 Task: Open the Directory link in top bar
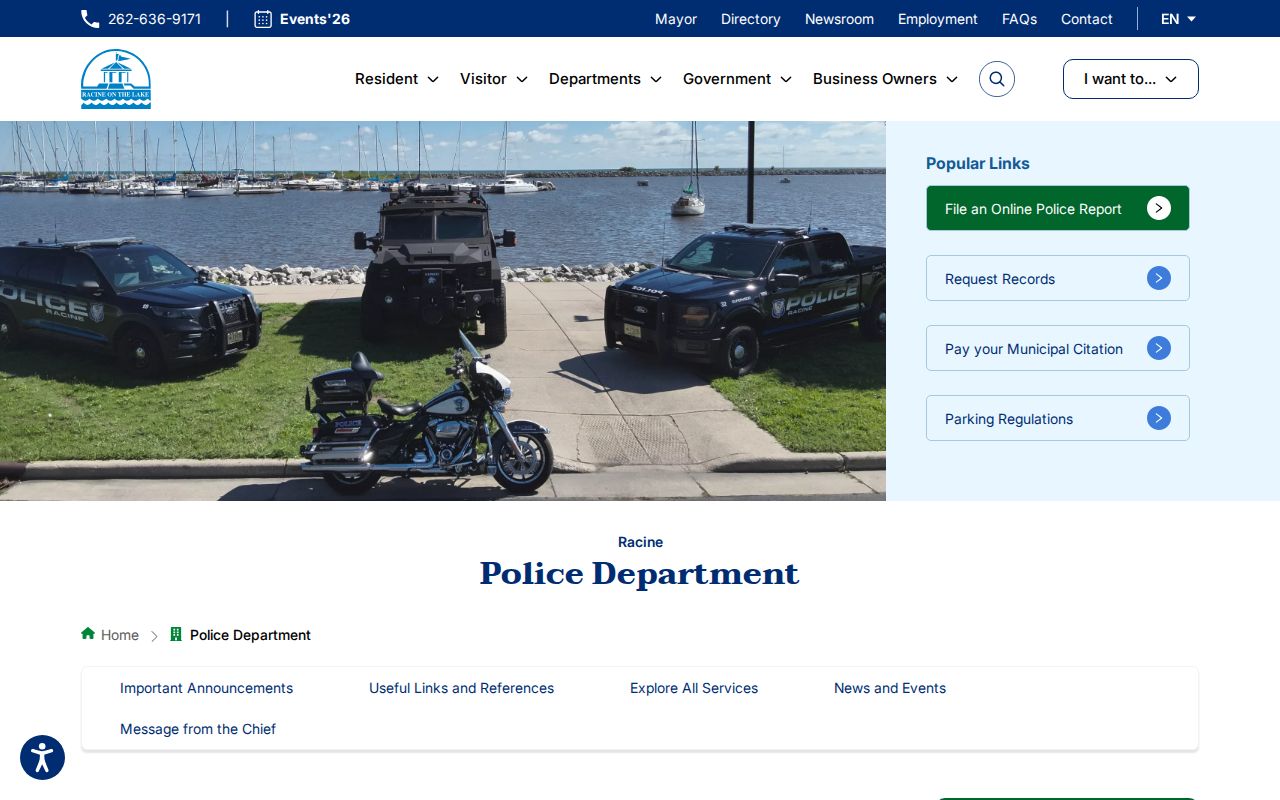[751, 19]
